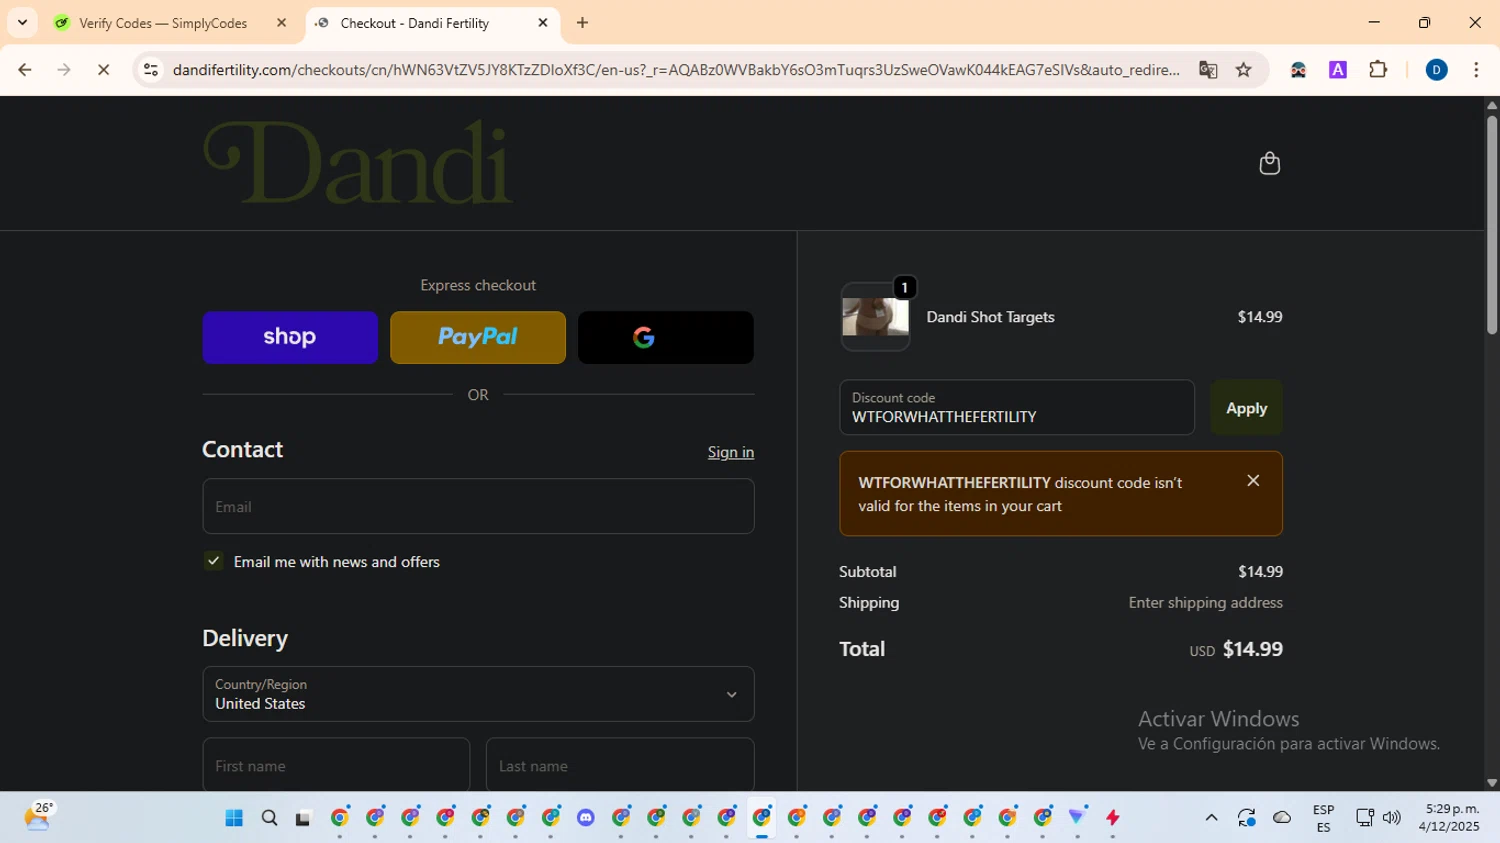Click the Dandi Shot Targets product thumbnail
Image resolution: width=1500 pixels, height=843 pixels.
coord(875,317)
